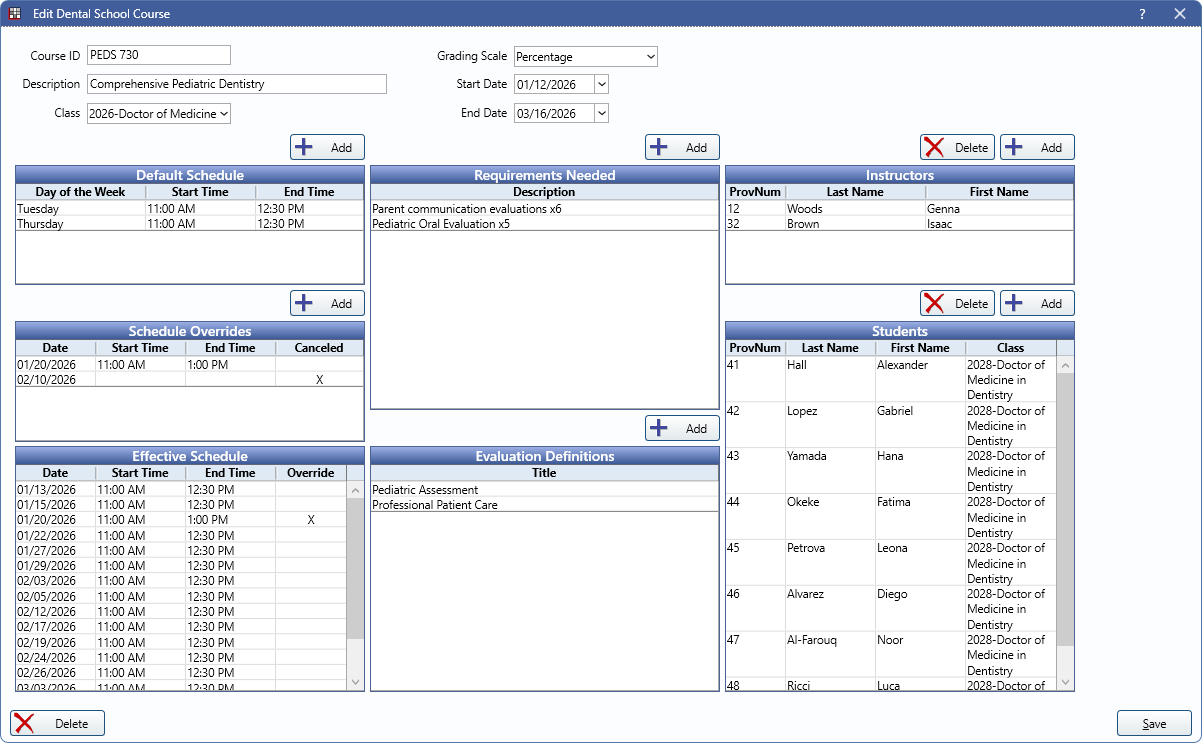Open the Start Date calendar picker
Viewport: 1202px width, 743px height.
click(x=601, y=85)
